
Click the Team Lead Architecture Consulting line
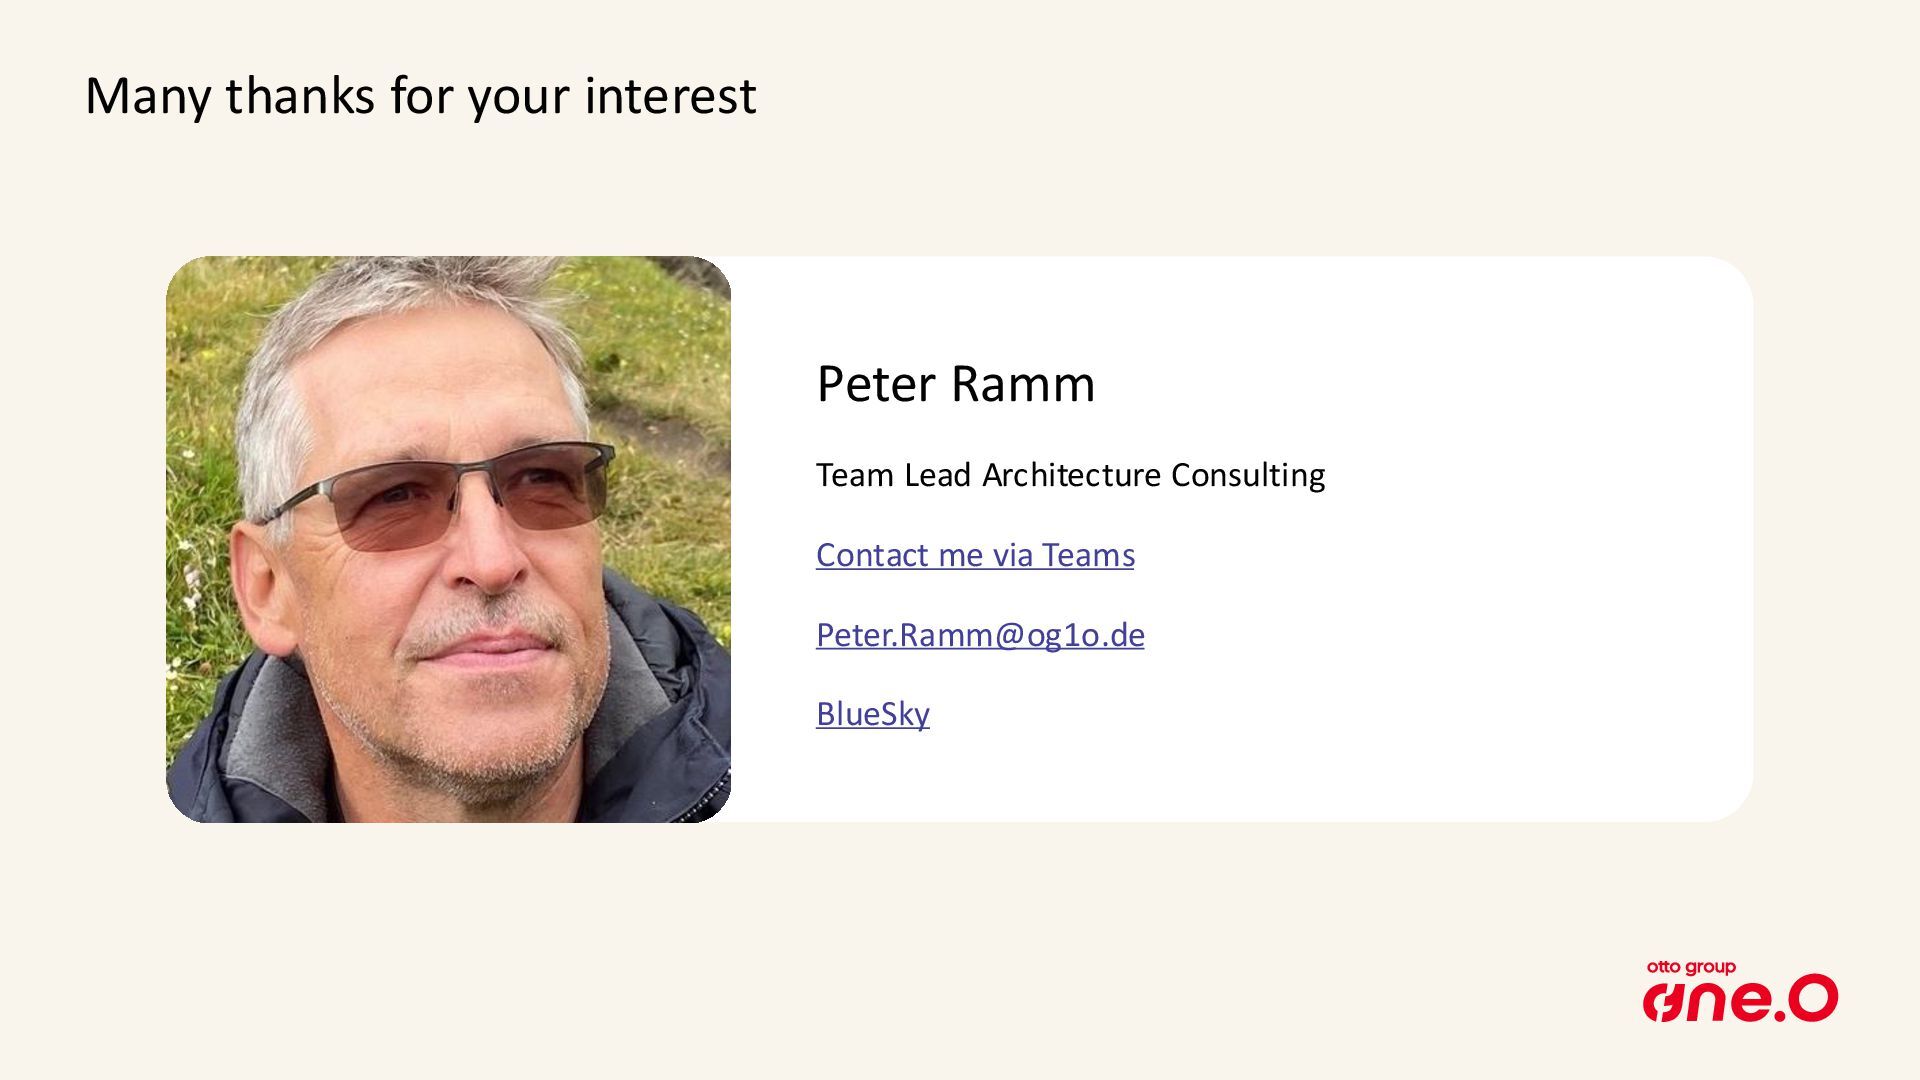point(1070,475)
